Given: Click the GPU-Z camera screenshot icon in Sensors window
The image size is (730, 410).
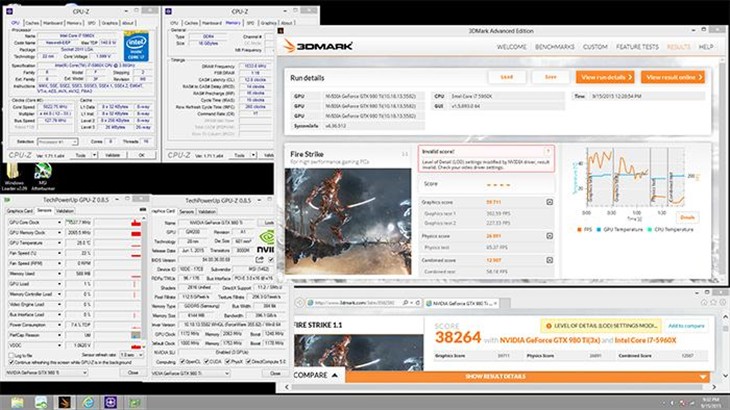Looking at the screenshot, I should [142, 210].
